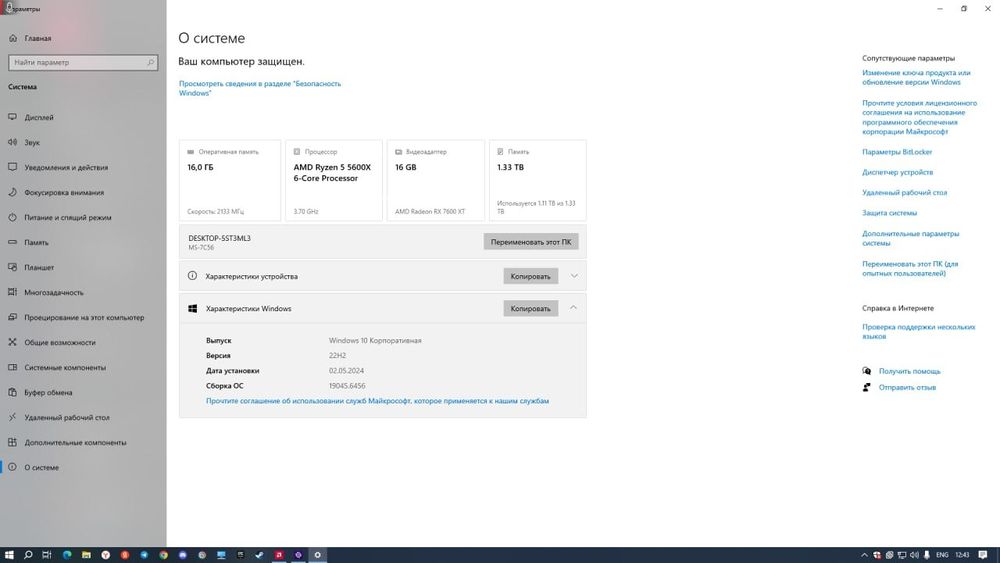Open Параметры BitLocker link
This screenshot has height=563, width=1000.
pyautogui.click(x=897, y=152)
